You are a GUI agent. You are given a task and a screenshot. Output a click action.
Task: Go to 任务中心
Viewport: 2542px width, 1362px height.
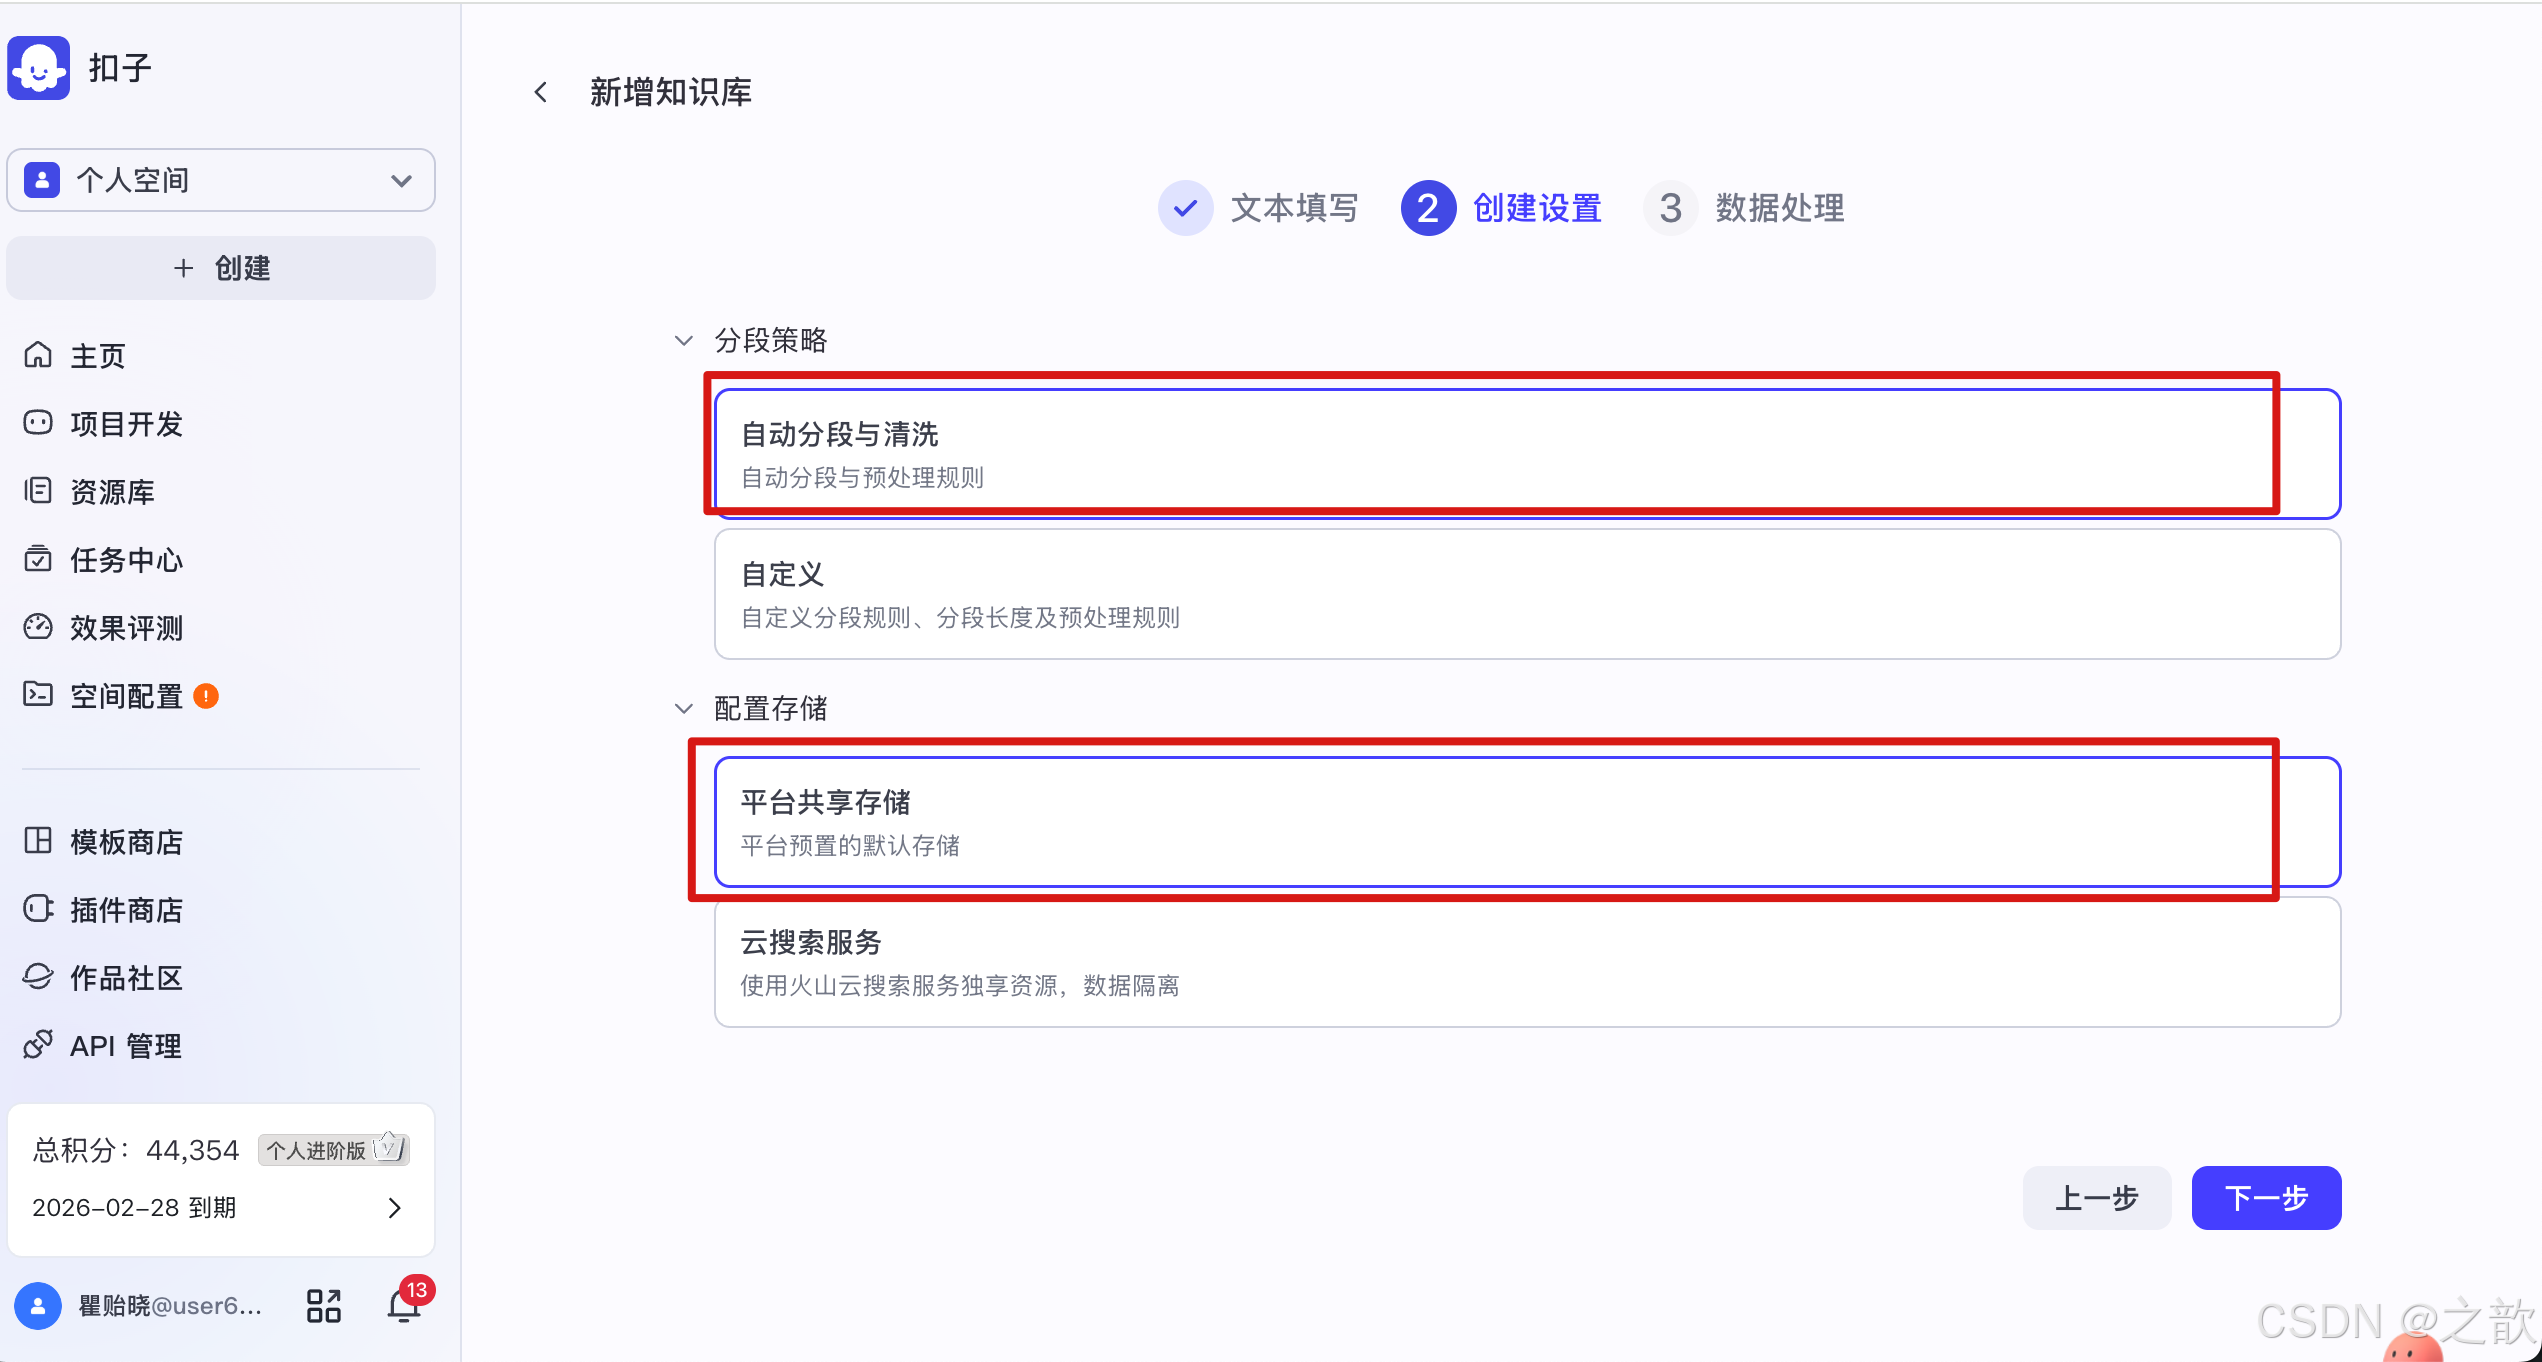tap(125, 560)
